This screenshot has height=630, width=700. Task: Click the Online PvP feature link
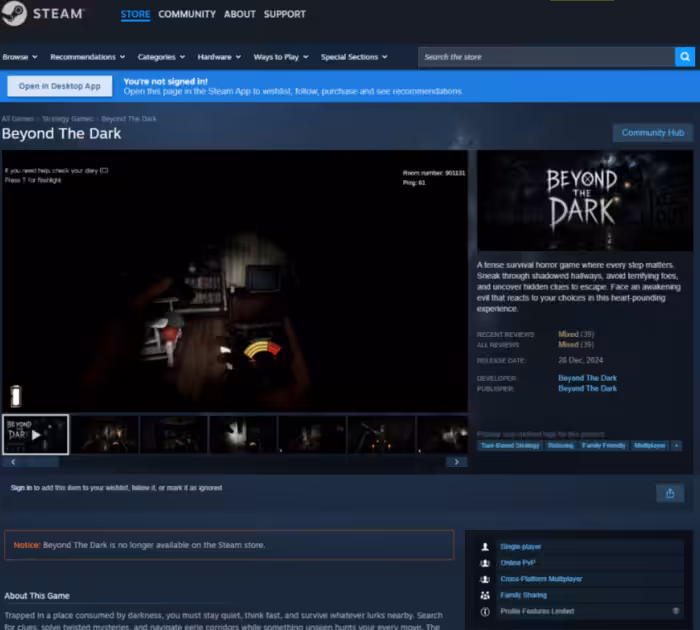tap(518, 563)
